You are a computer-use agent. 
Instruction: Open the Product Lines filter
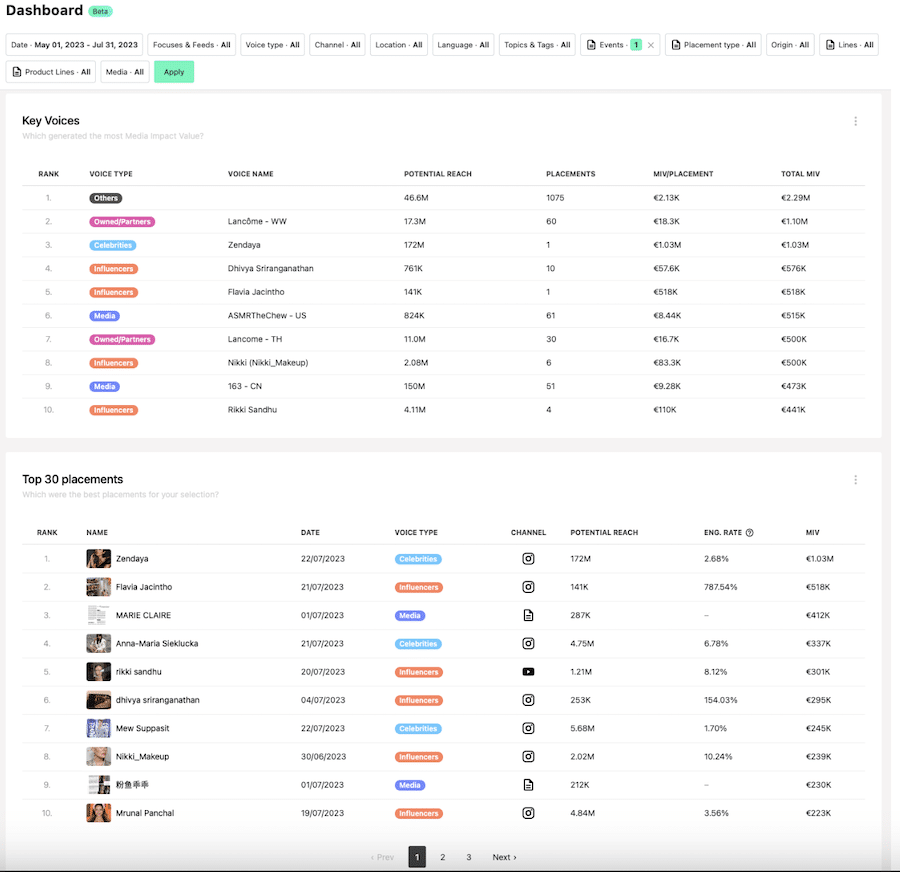point(51,72)
